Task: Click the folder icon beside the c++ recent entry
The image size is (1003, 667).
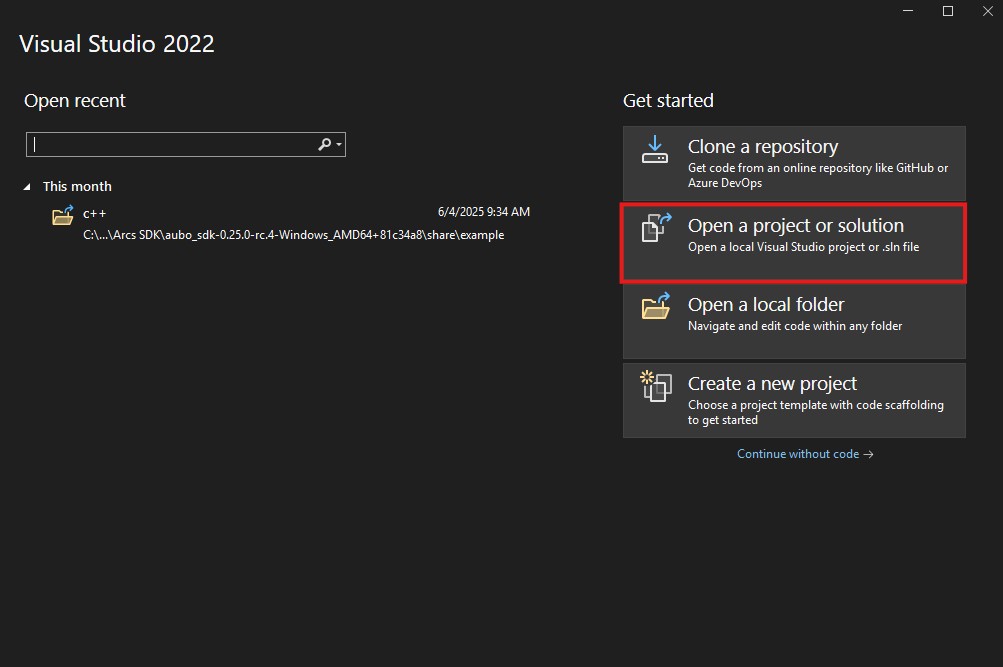Action: pos(63,216)
